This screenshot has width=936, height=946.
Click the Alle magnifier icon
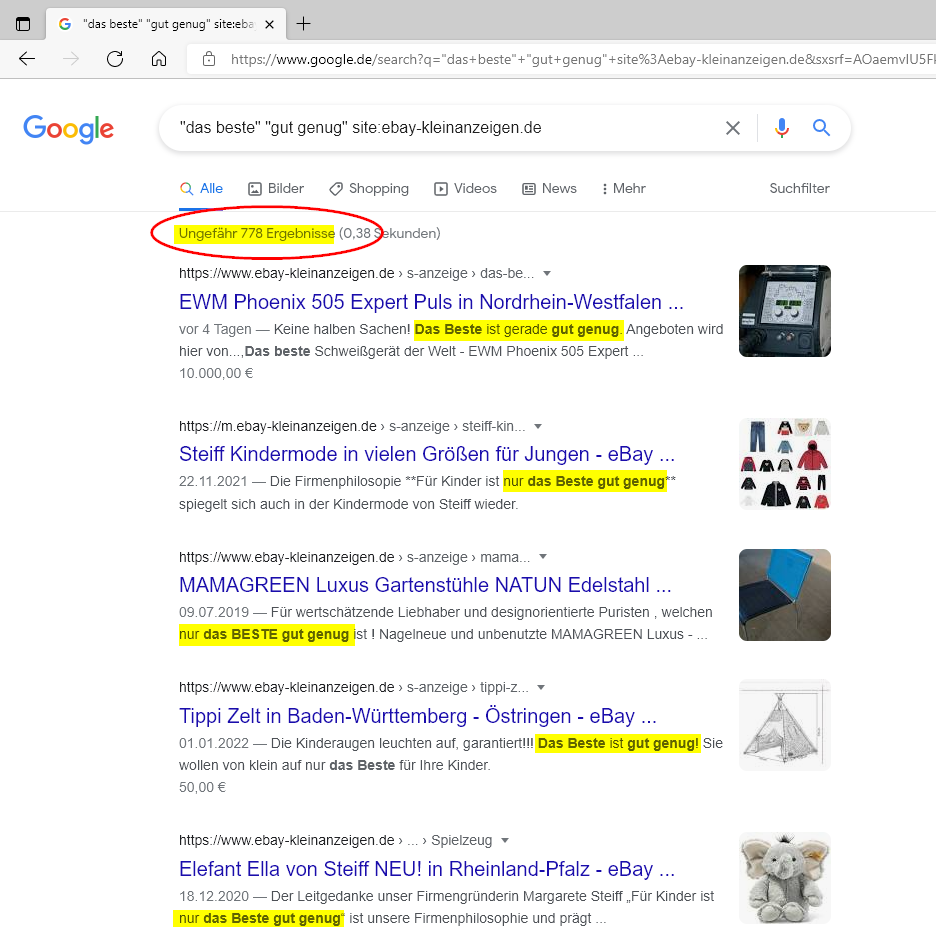tap(186, 189)
